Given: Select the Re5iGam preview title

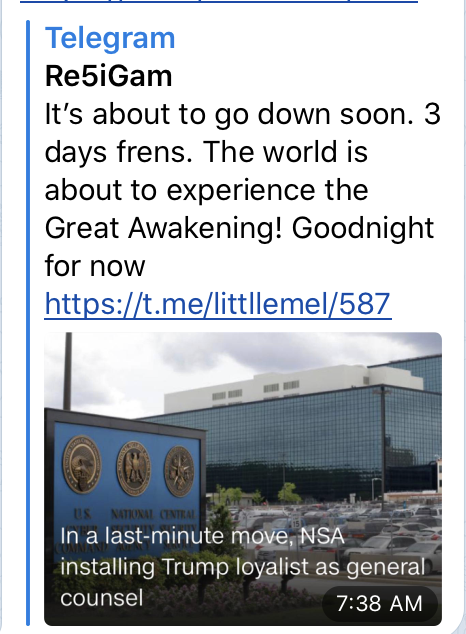Looking at the screenshot, I should [108, 76].
